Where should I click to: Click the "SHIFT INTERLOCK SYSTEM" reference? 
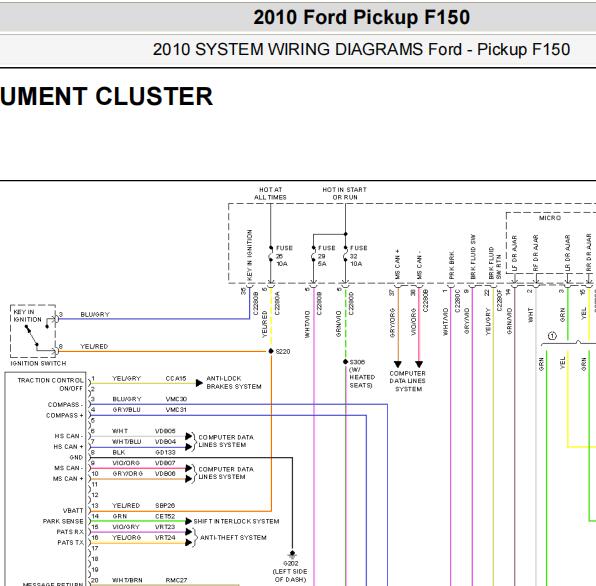point(236,521)
